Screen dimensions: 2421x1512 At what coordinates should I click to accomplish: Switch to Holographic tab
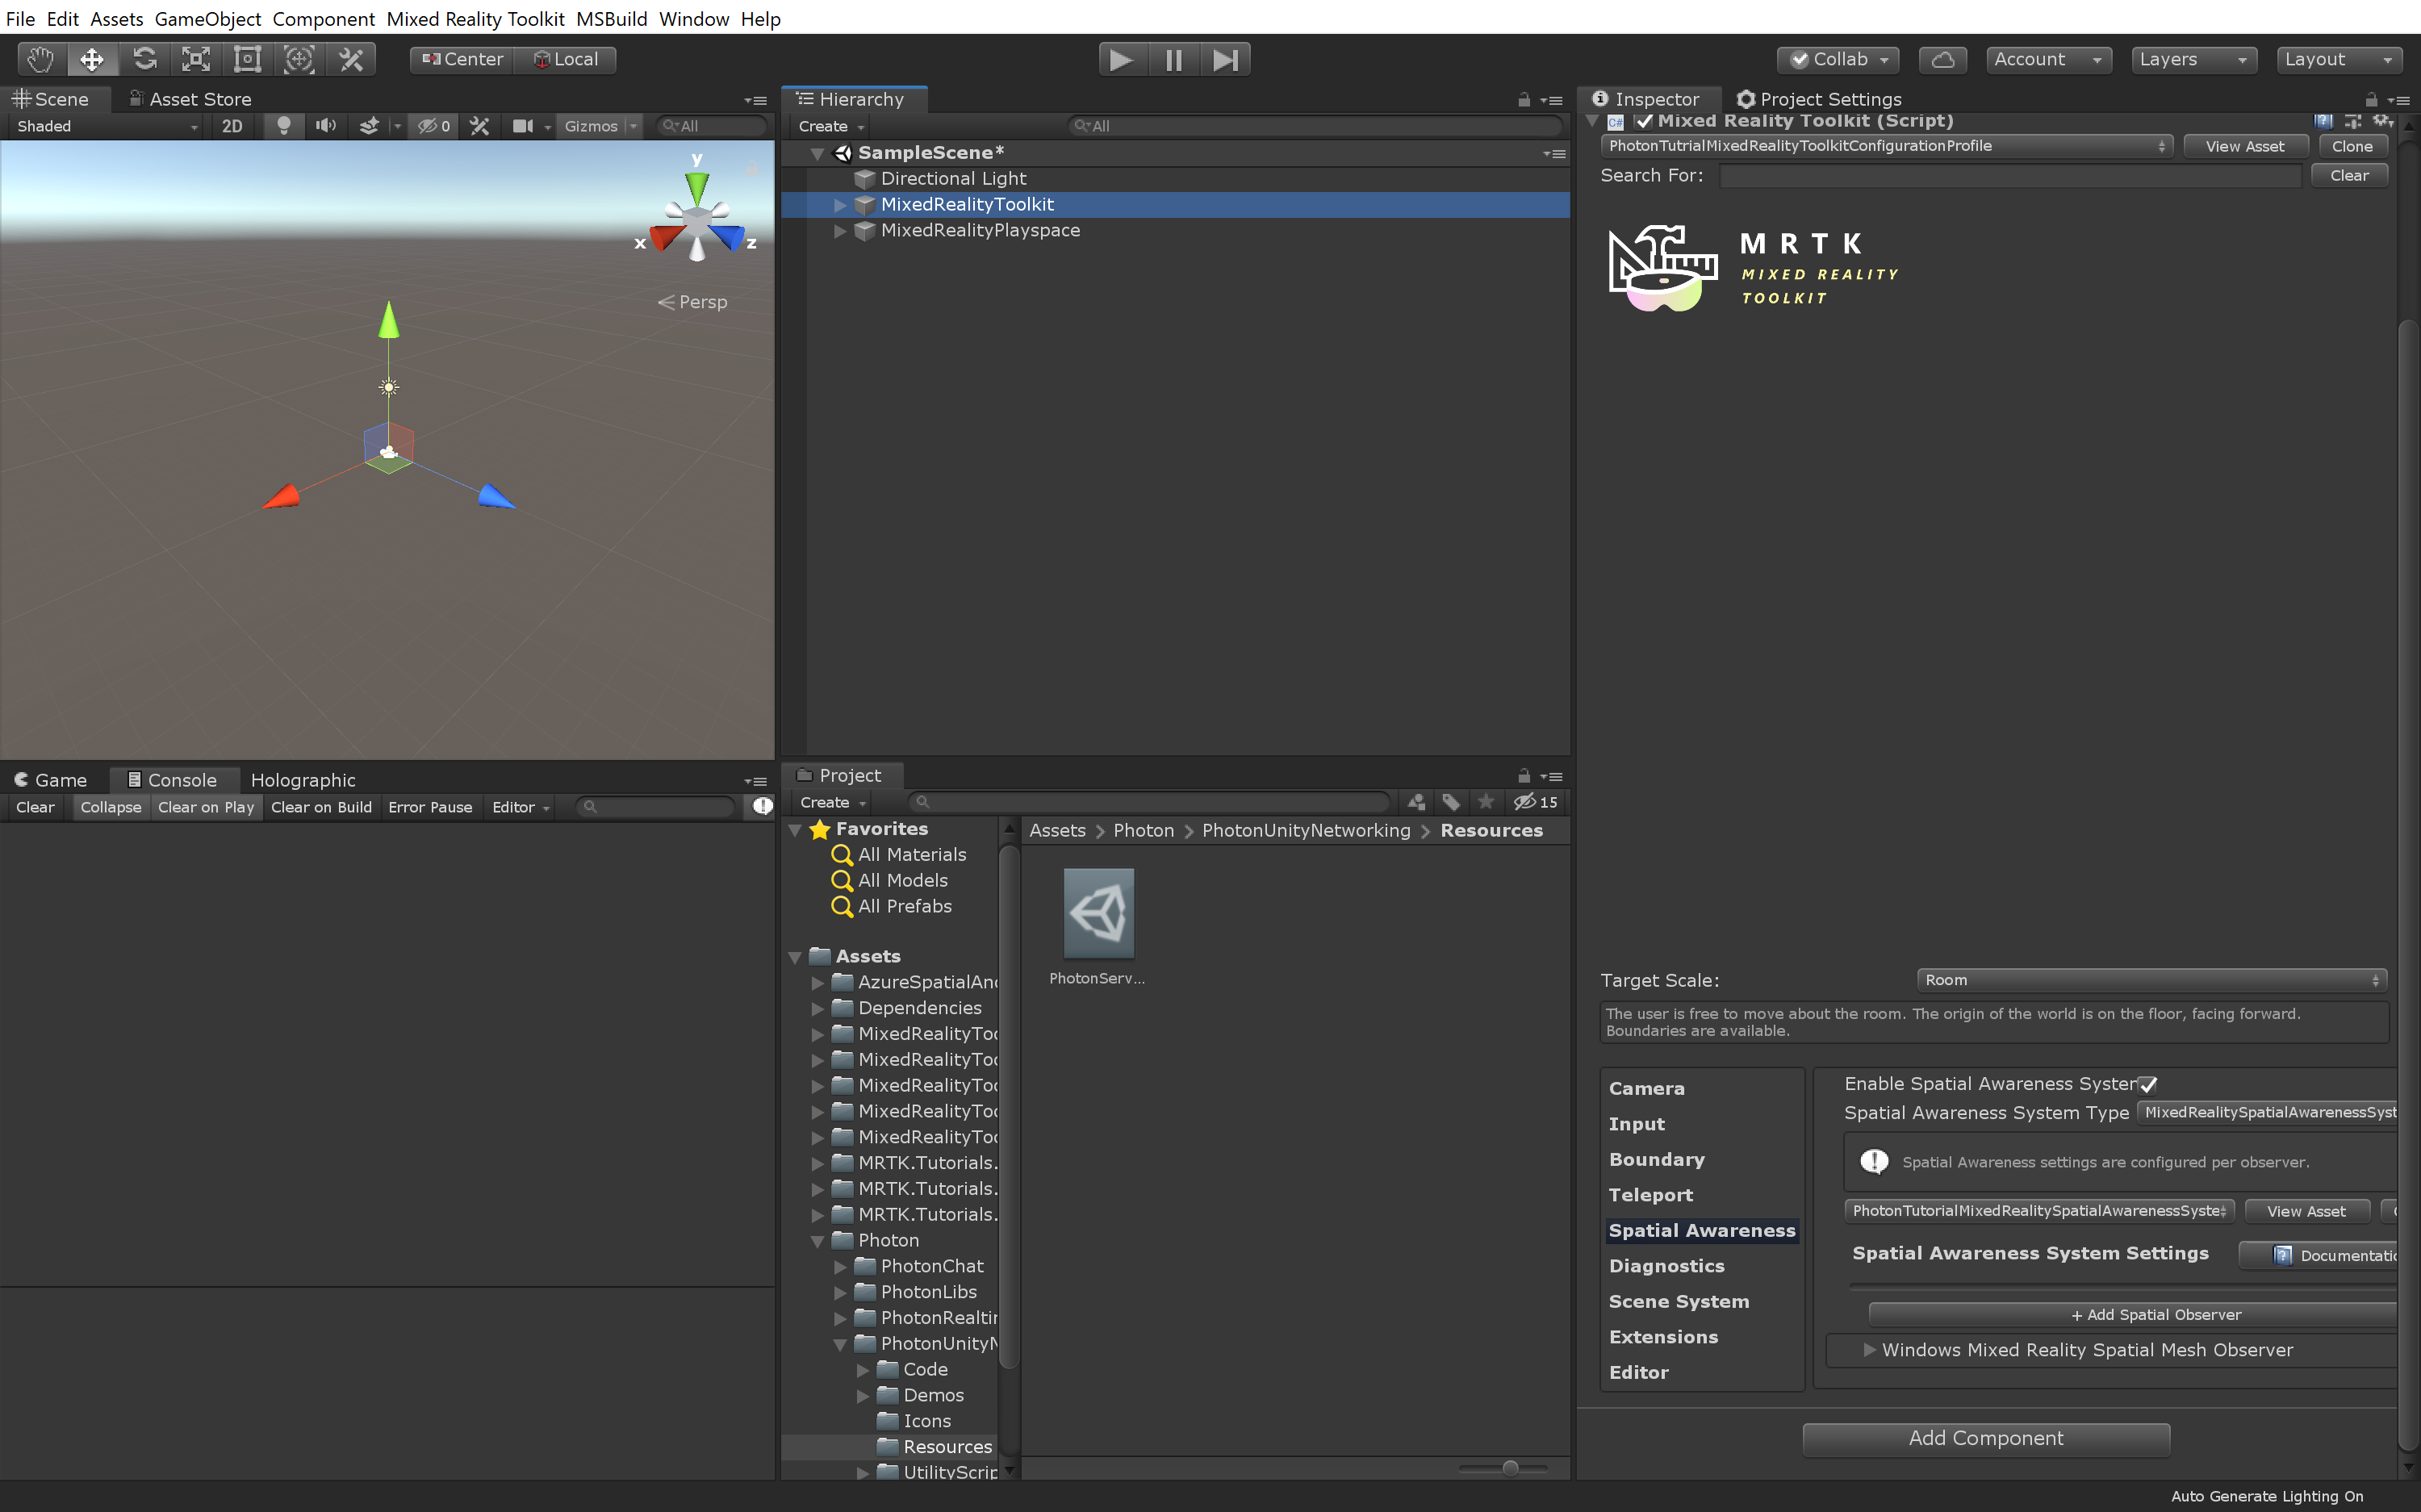tap(303, 780)
